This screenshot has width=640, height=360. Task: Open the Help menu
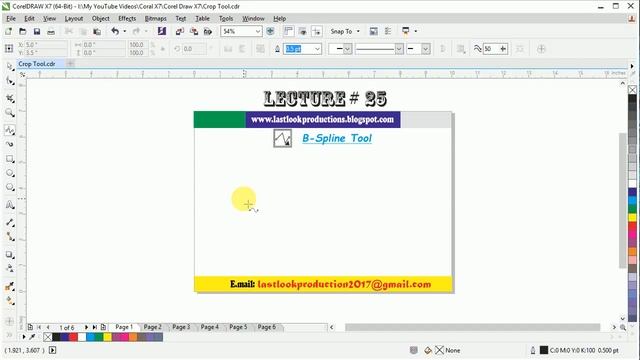coord(280,18)
